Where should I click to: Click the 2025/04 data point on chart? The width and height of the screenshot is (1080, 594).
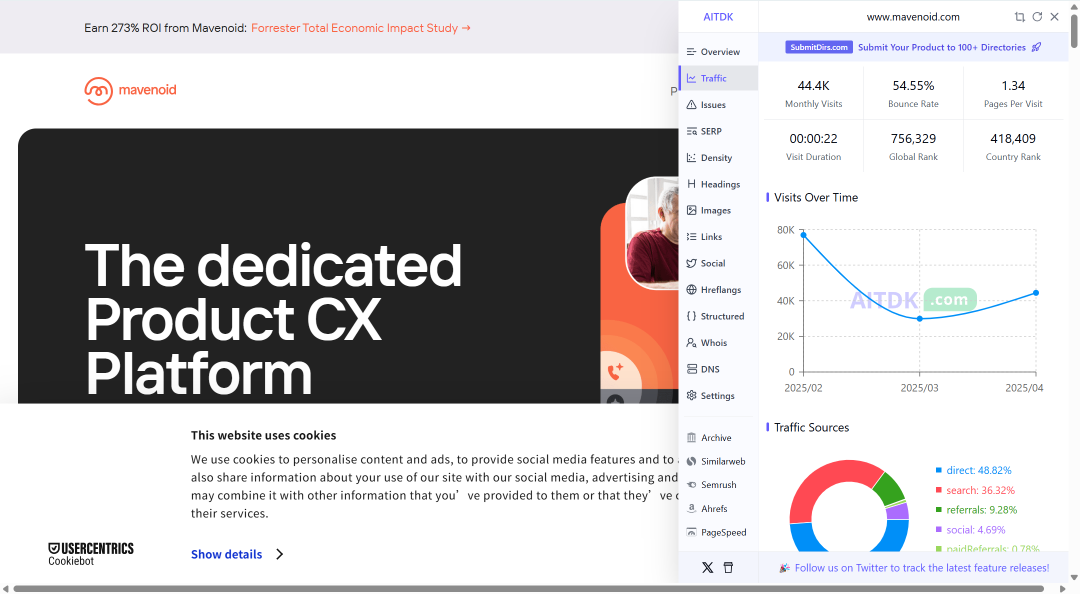[x=1036, y=293]
